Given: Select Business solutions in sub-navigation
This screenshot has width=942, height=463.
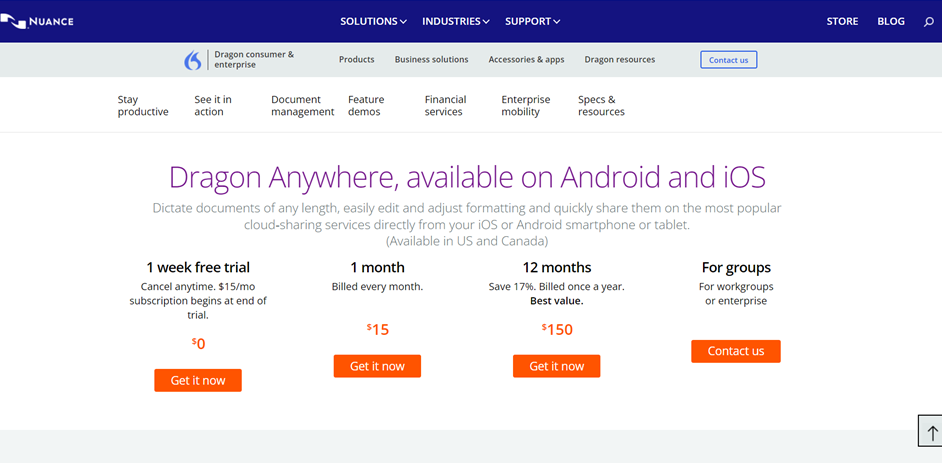Looking at the screenshot, I should point(431,60).
